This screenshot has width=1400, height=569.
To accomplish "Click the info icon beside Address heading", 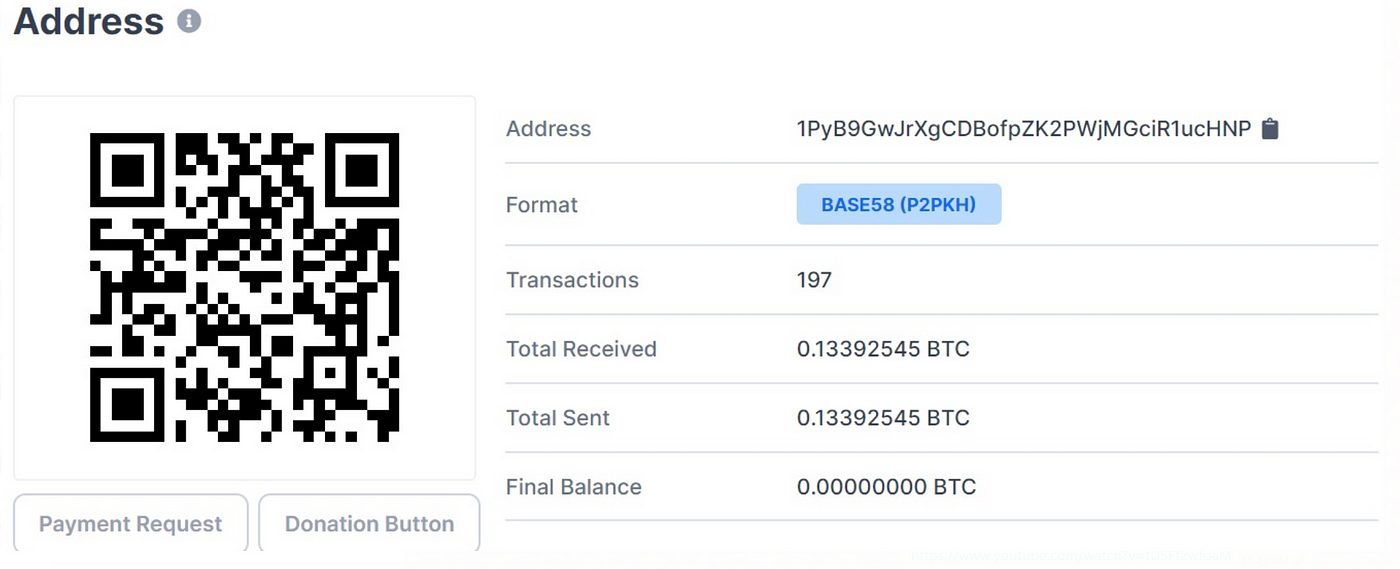I will pyautogui.click(x=189, y=21).
